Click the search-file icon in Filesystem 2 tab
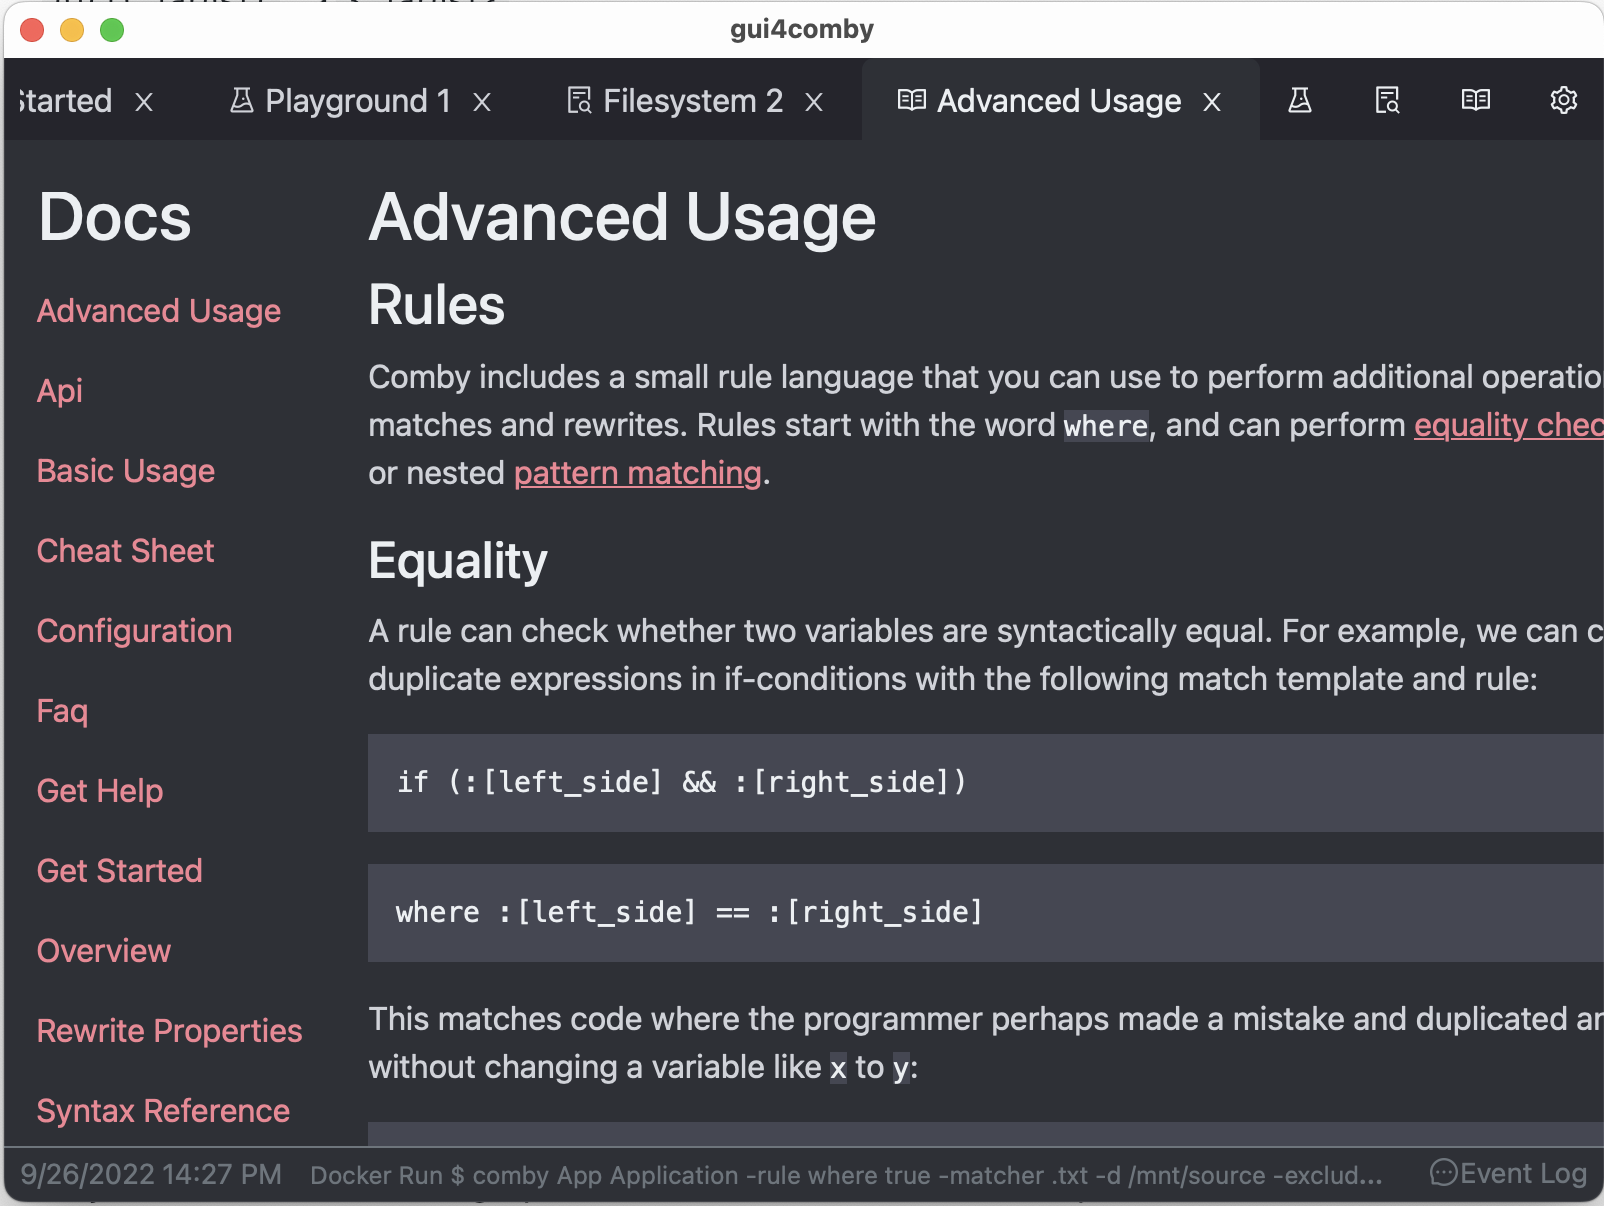The image size is (1604, 1206). 579,100
